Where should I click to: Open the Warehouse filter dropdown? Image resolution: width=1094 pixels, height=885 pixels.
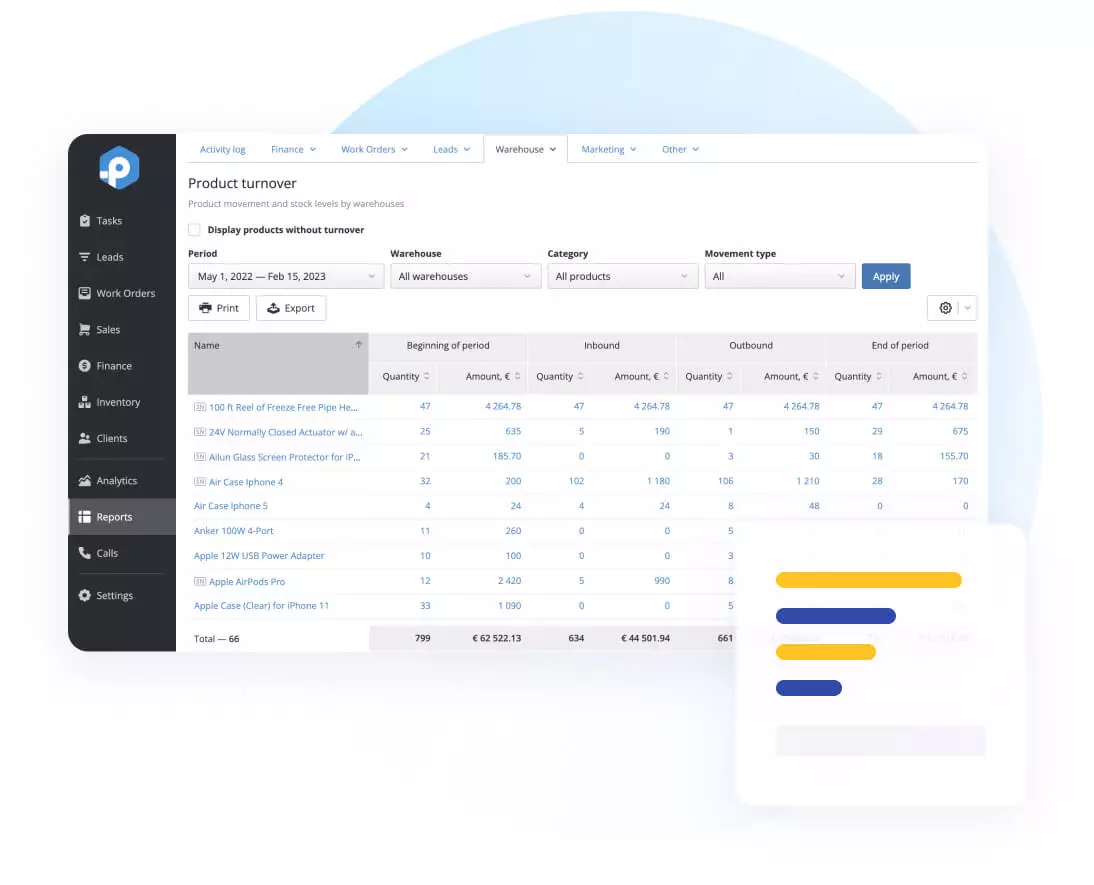(465, 275)
